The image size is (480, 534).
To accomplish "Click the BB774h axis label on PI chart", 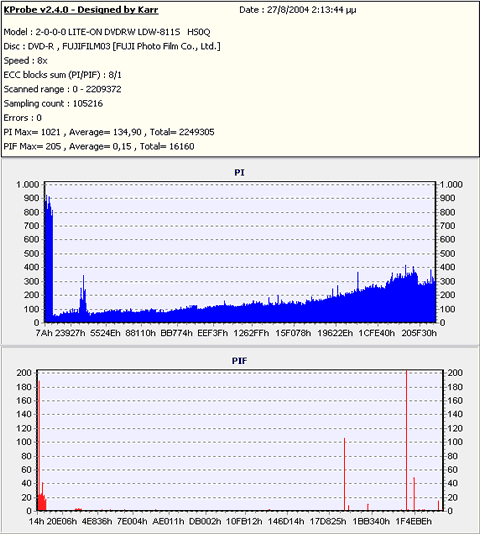I will pos(176,333).
